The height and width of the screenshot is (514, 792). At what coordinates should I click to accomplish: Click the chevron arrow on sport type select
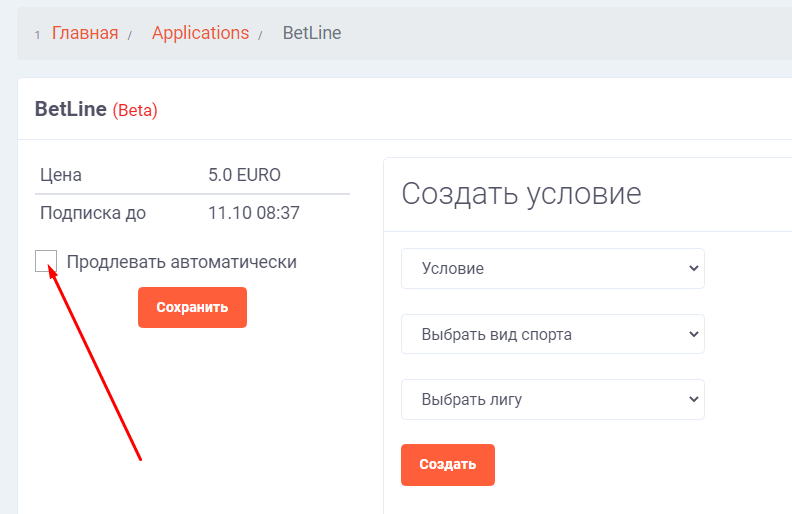click(694, 334)
